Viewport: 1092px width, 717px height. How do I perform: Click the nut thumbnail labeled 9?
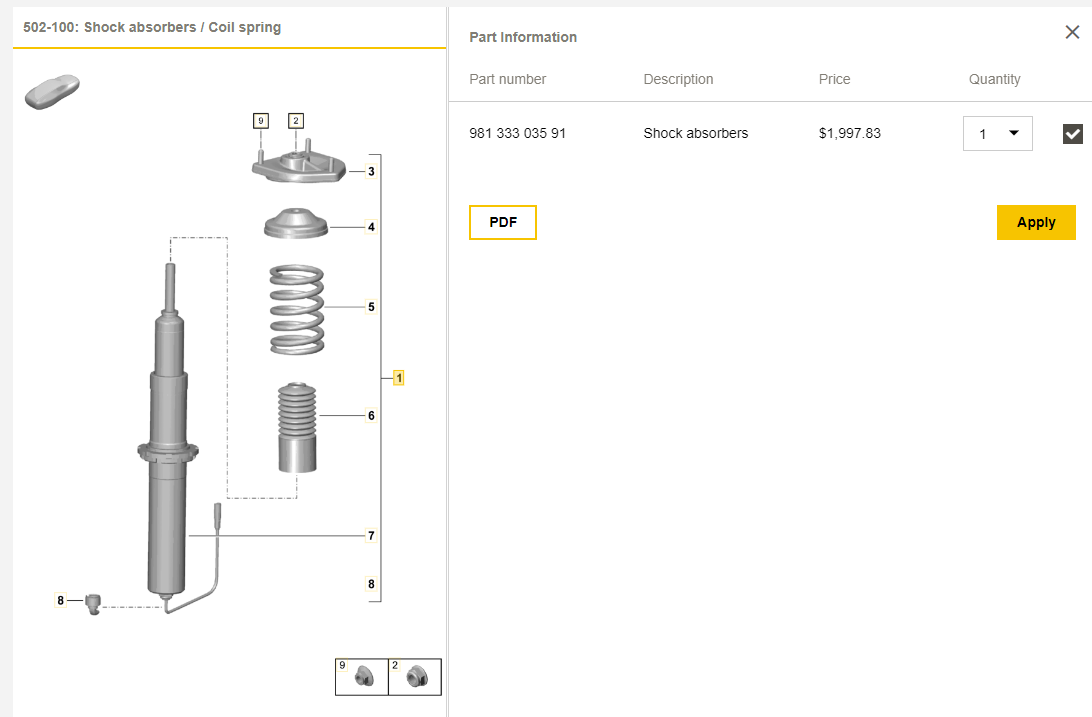pos(363,677)
